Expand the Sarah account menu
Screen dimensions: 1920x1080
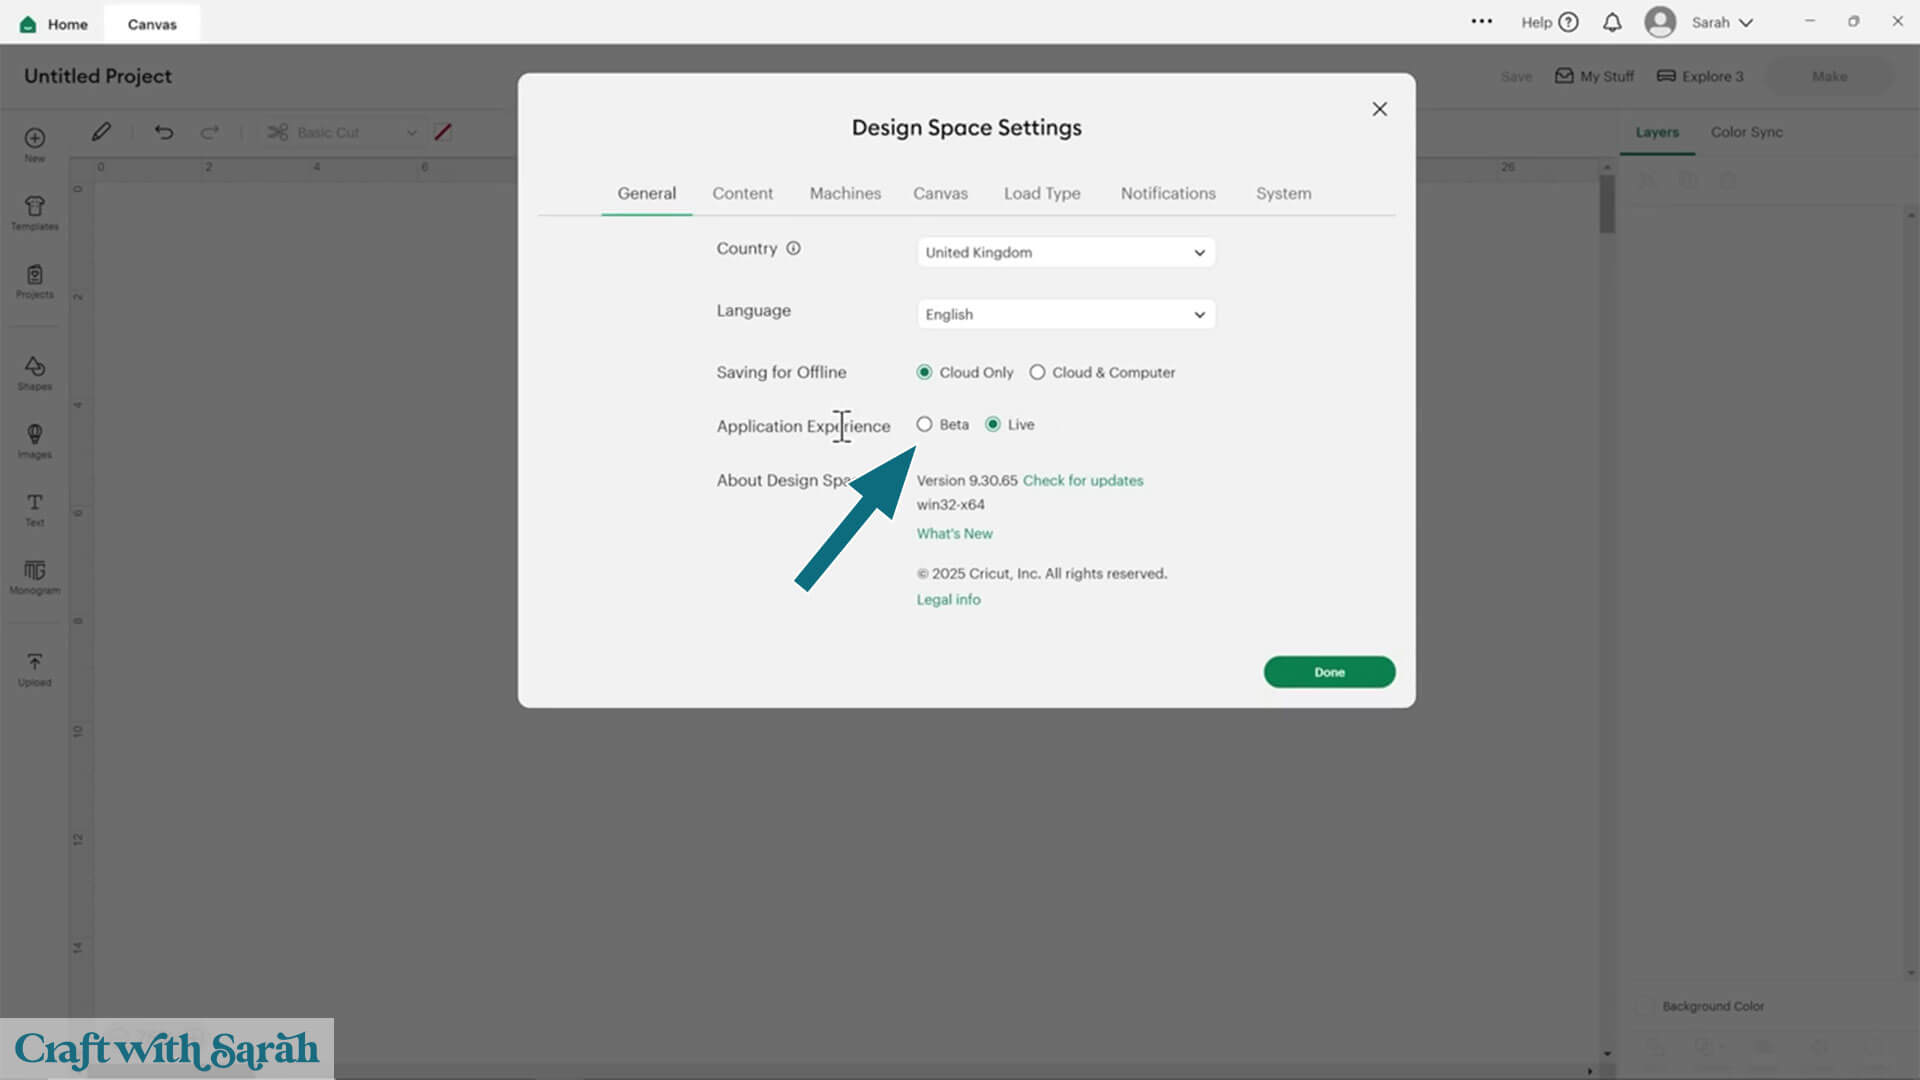[1720, 22]
